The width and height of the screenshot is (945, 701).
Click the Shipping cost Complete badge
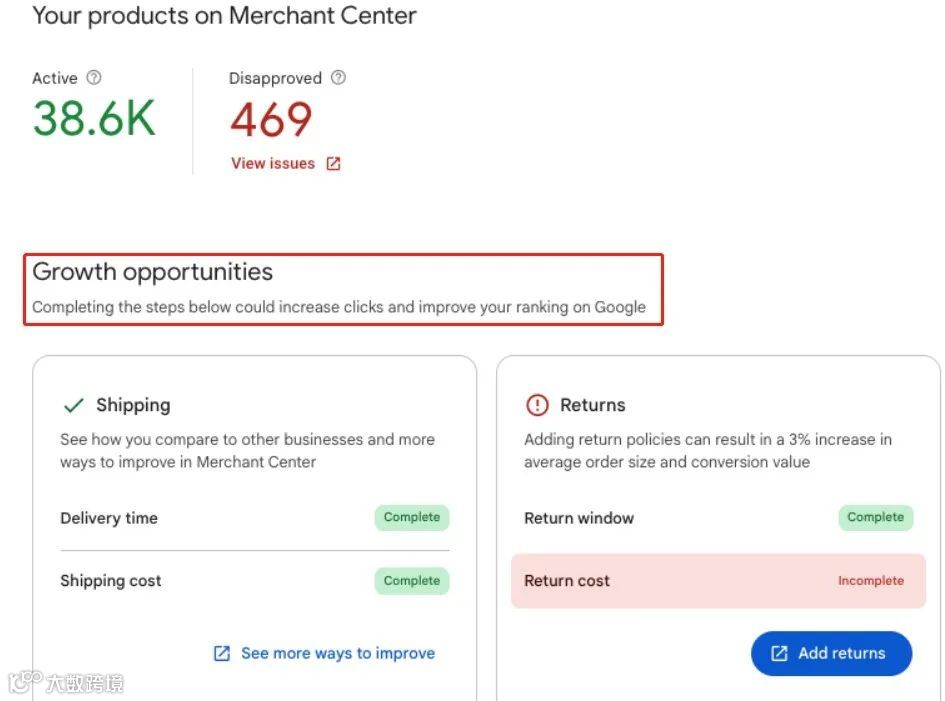pos(412,580)
